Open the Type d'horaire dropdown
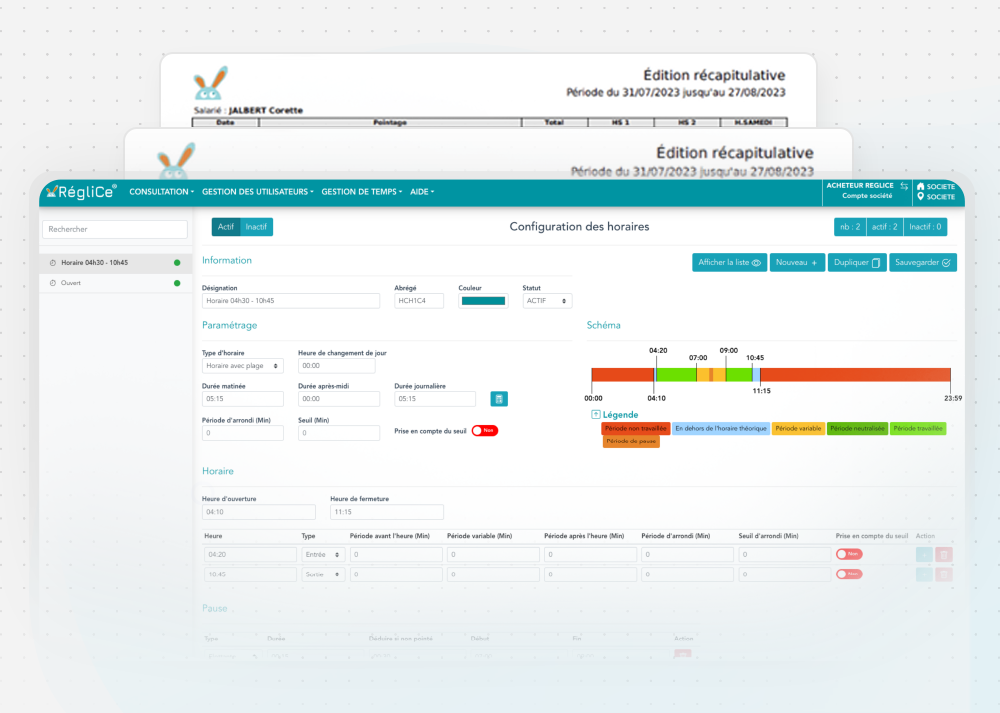This screenshot has height=713, width=1000. 242,366
